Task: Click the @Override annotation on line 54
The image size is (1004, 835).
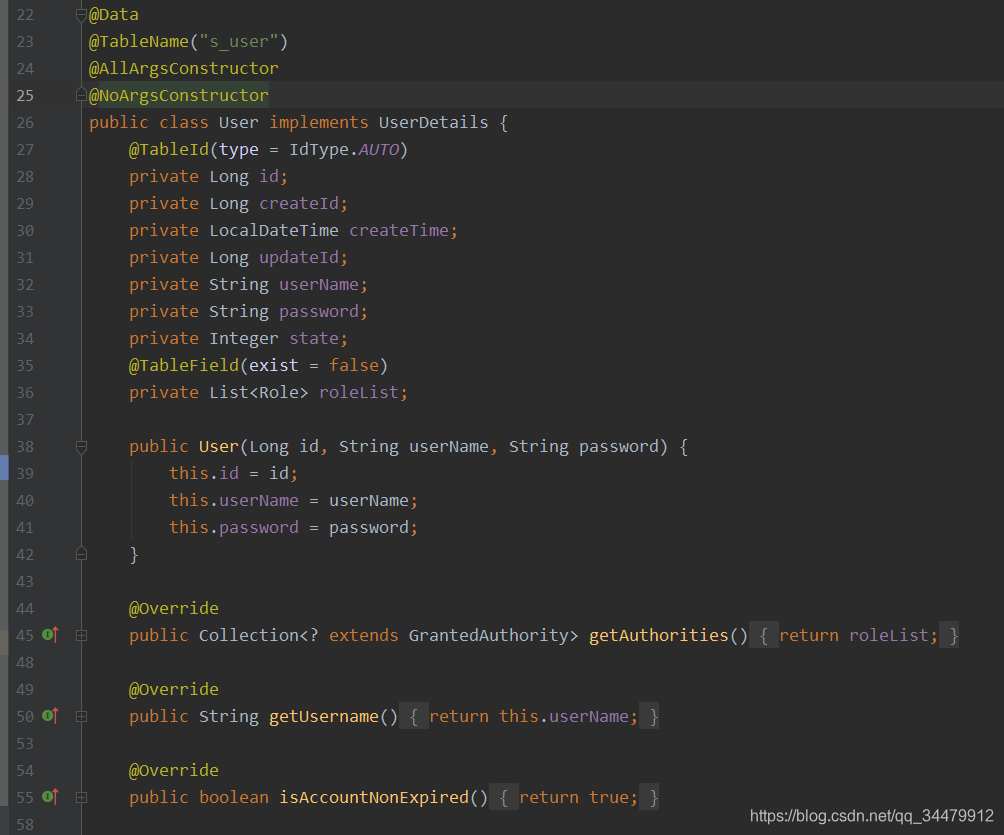Action: click(174, 770)
